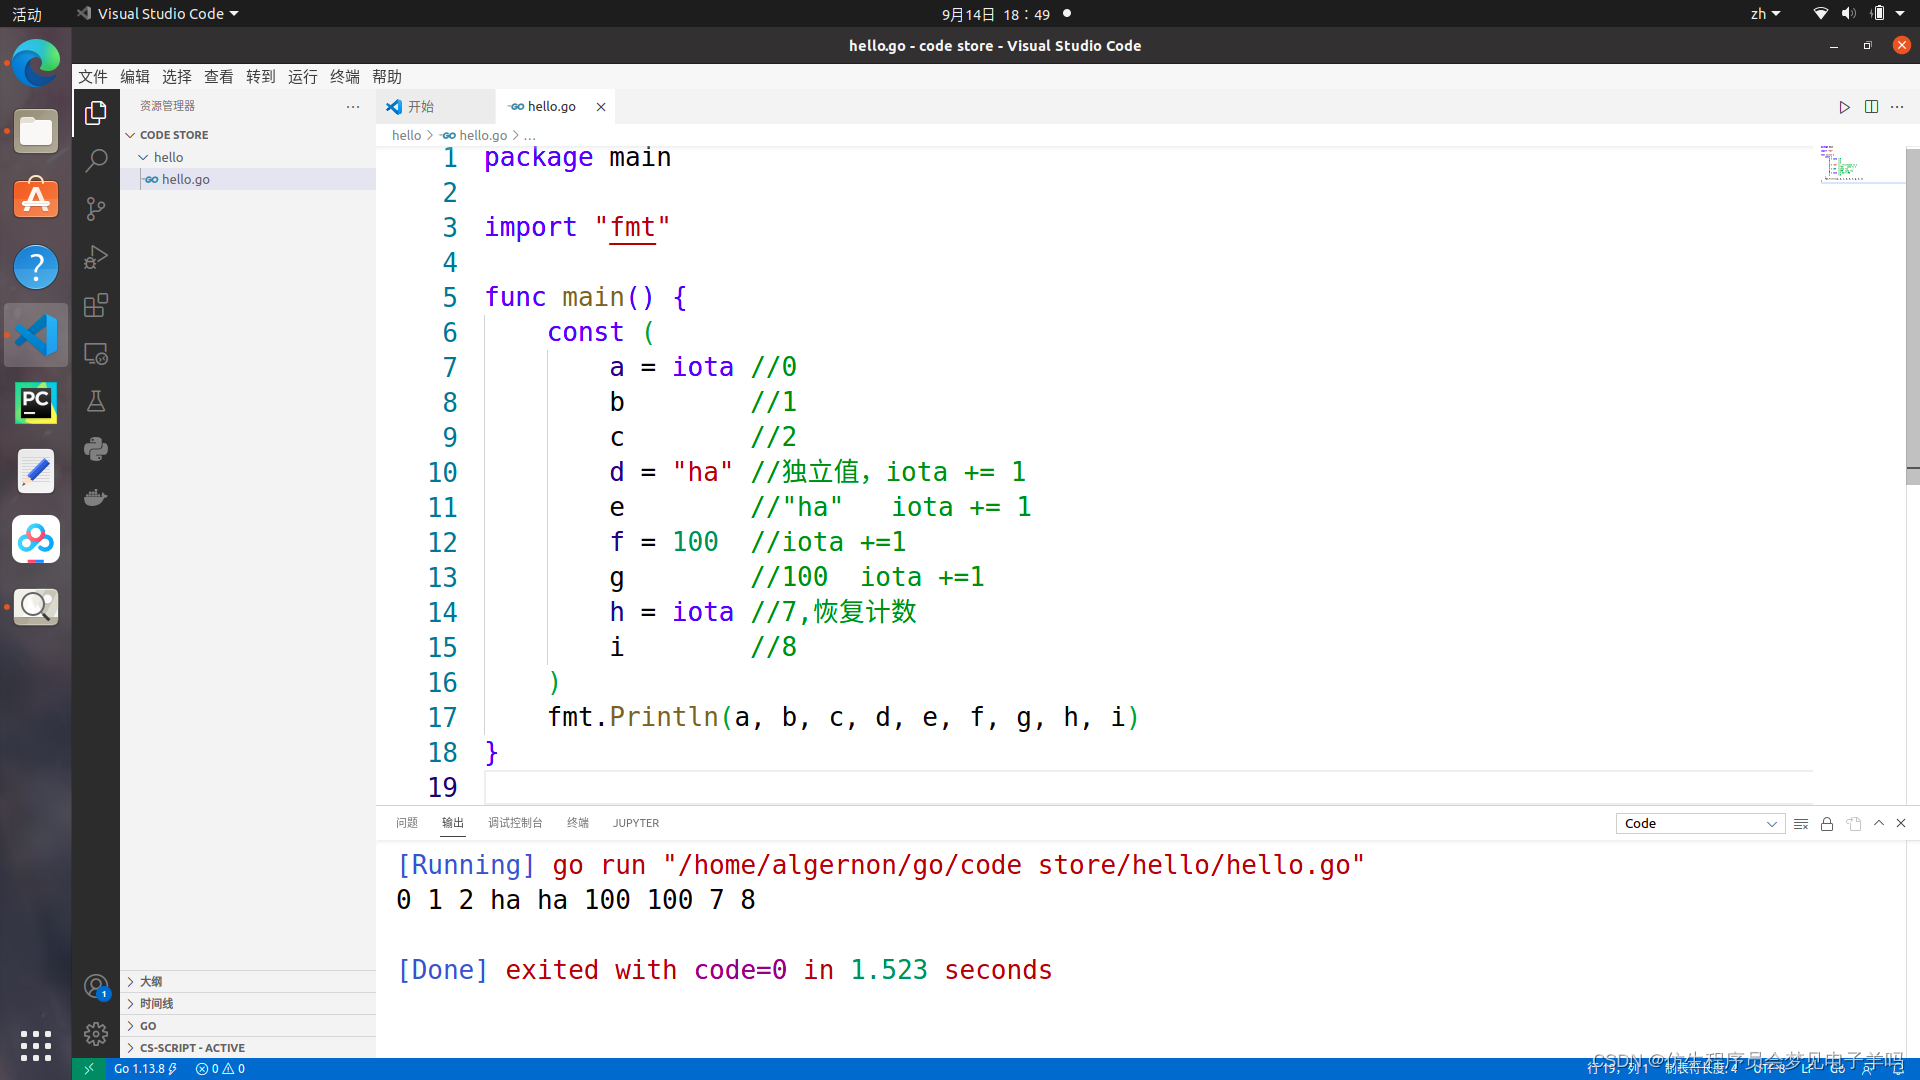
Task: Expand the CS-SCRIPT - ACTIVE section
Action: pos(248,1048)
